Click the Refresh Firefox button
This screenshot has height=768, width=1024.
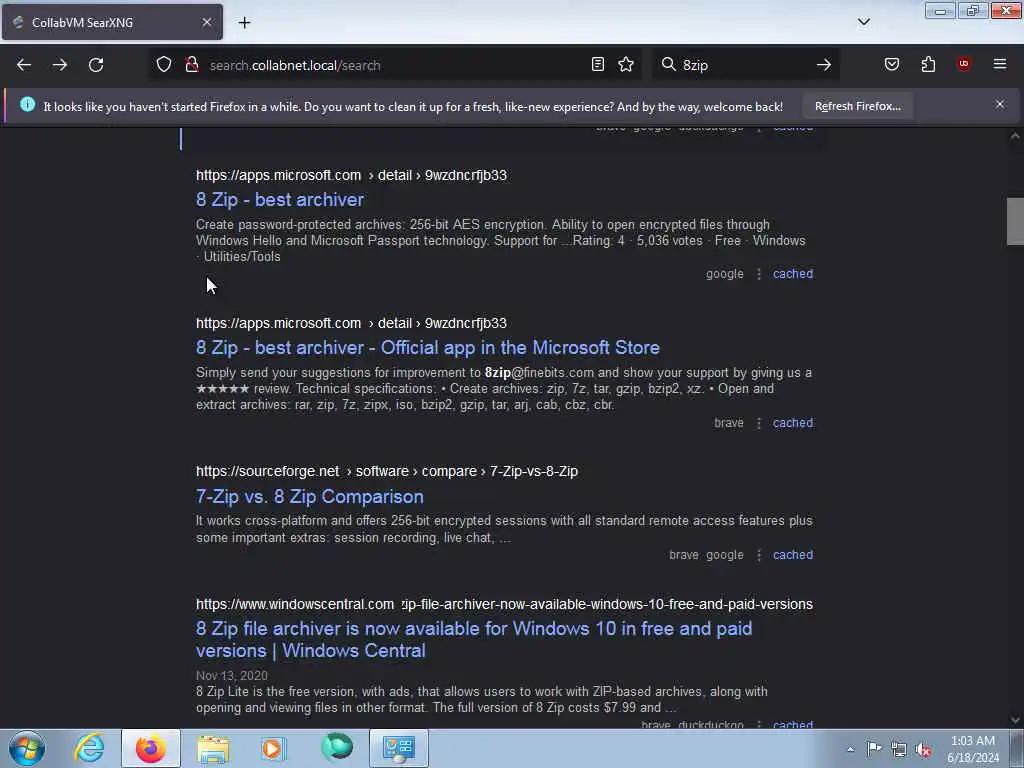point(857,106)
